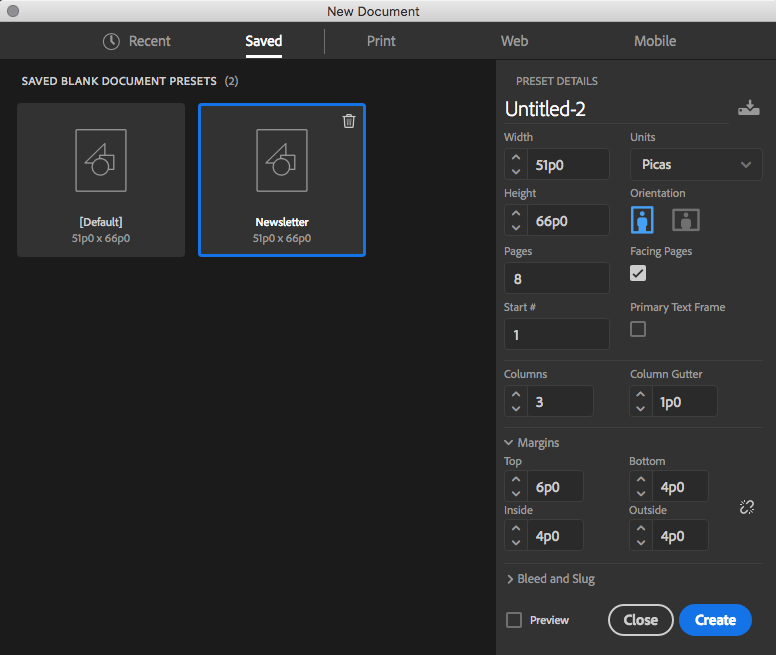Uncheck the Facing Pages checkbox
The height and width of the screenshot is (655, 776).
point(638,273)
